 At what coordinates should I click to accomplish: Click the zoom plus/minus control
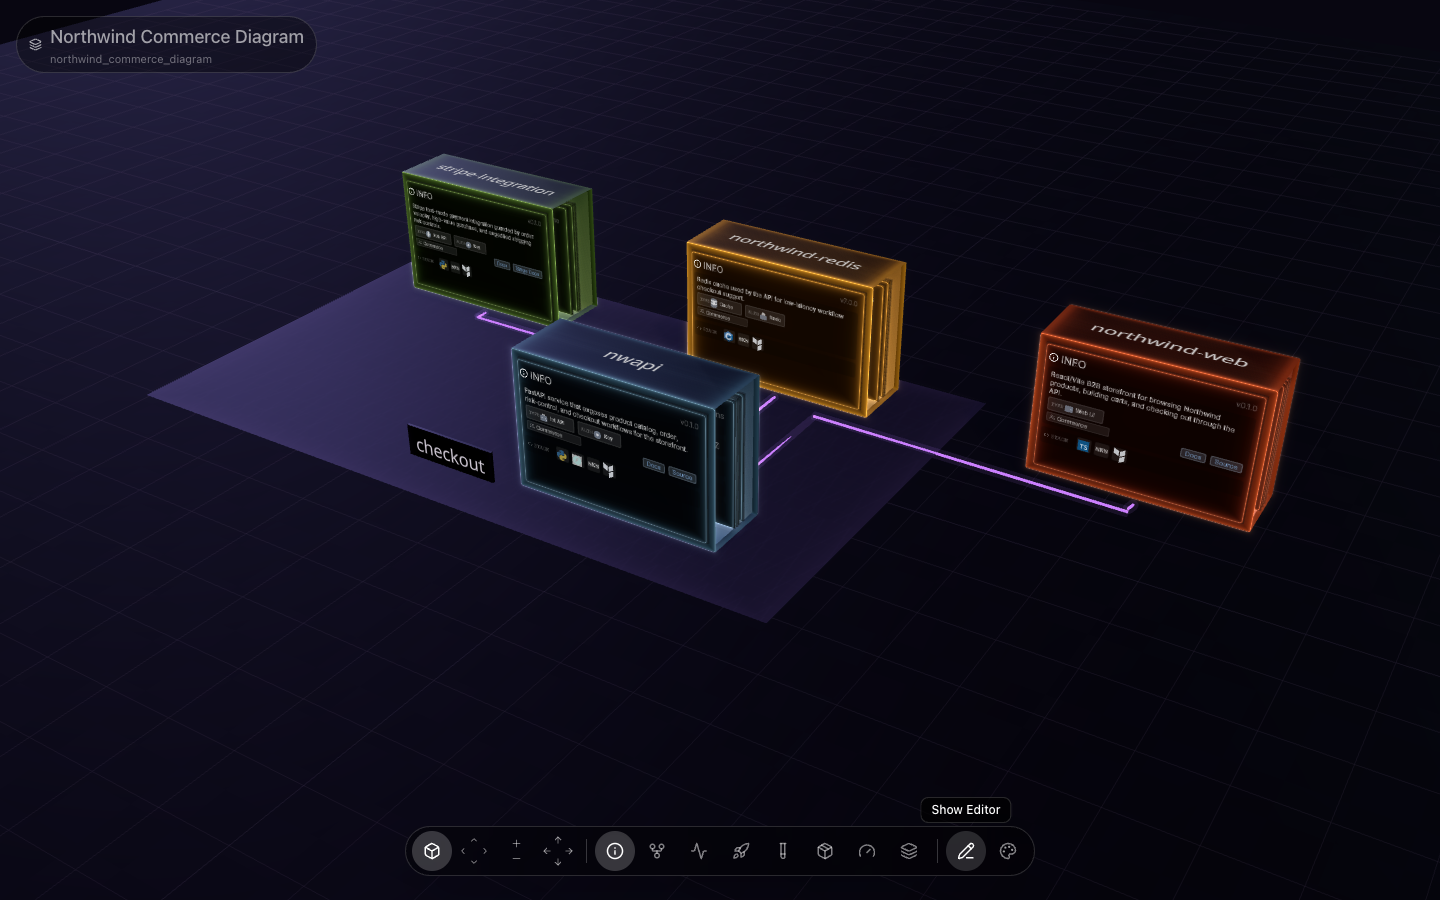pyautogui.click(x=516, y=851)
